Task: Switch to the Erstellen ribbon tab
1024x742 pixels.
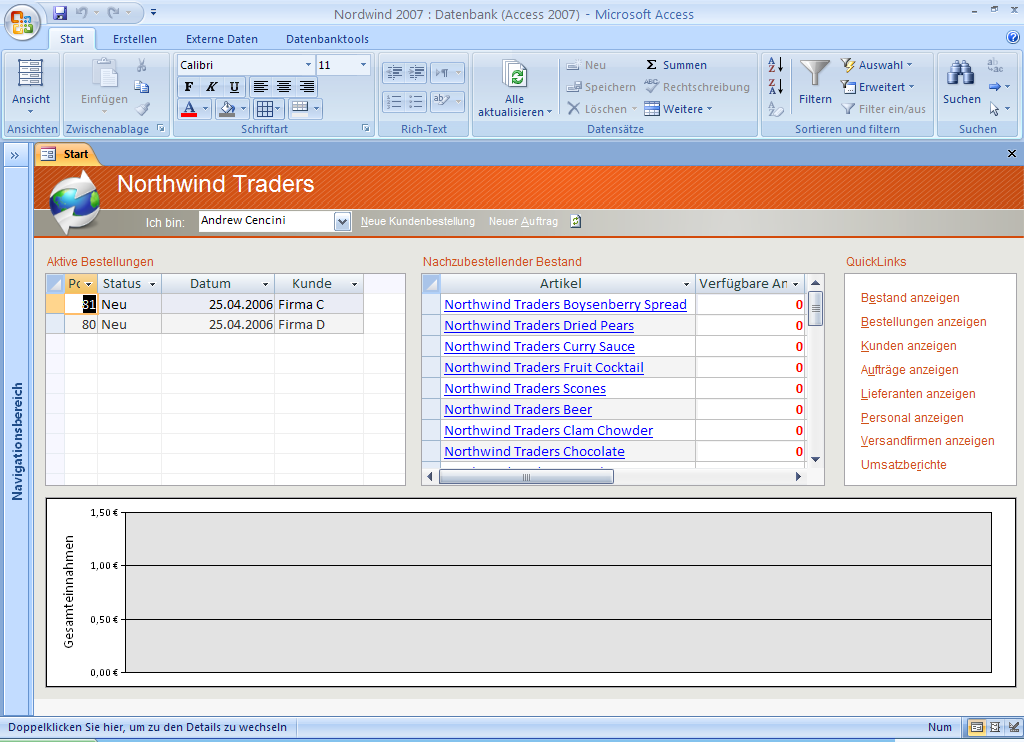Action: pyautogui.click(x=134, y=39)
